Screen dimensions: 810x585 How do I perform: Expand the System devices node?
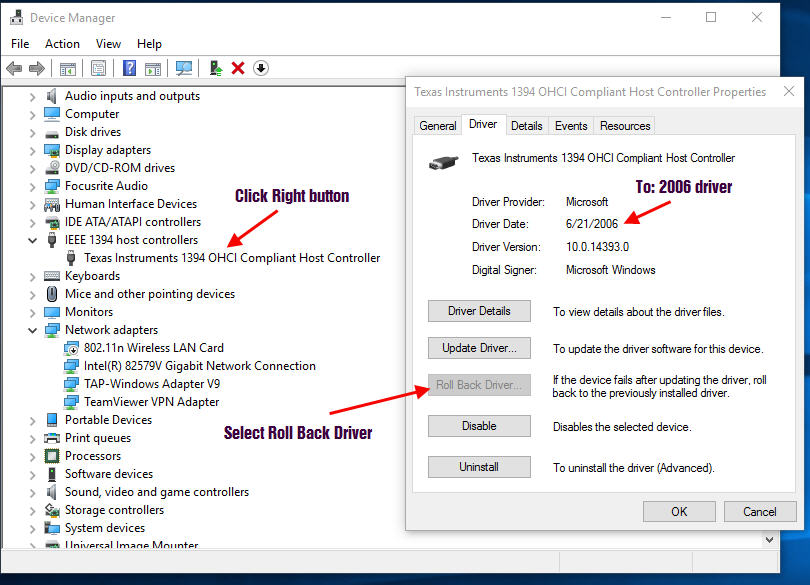pyautogui.click(x=33, y=529)
